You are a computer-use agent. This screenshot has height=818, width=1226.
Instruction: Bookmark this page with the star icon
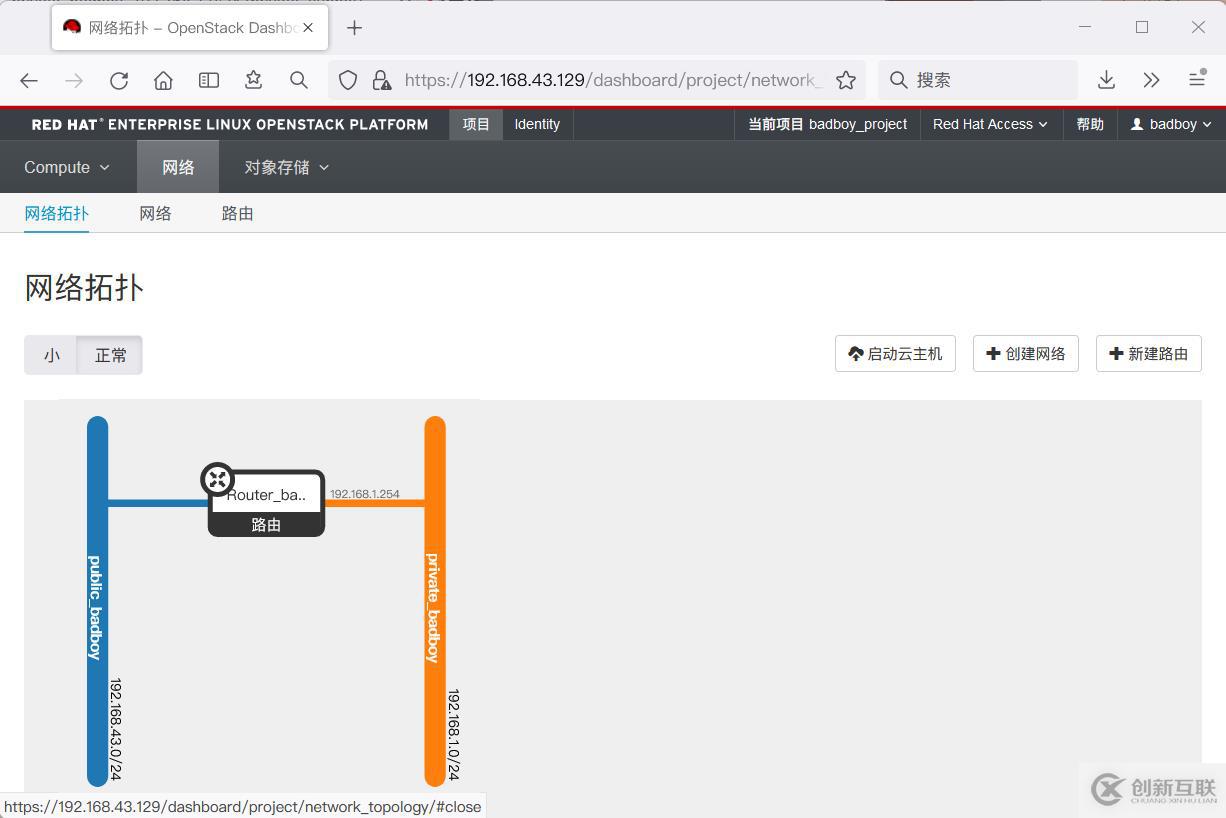point(846,80)
